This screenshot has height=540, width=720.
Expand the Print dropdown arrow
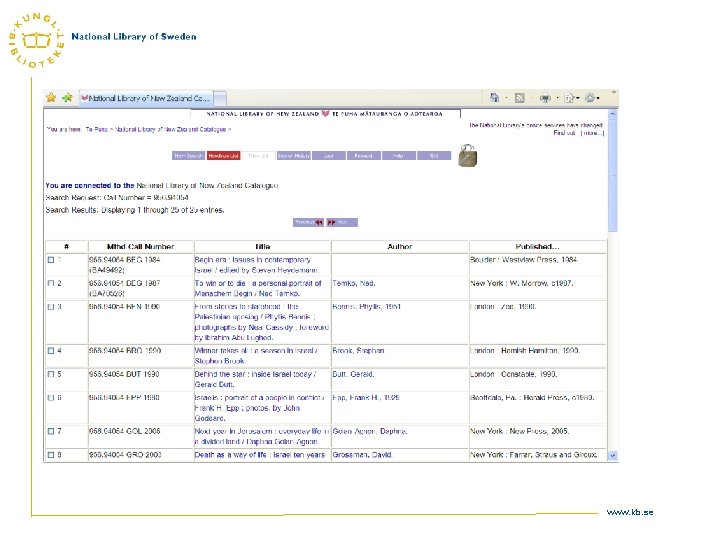coord(557,98)
